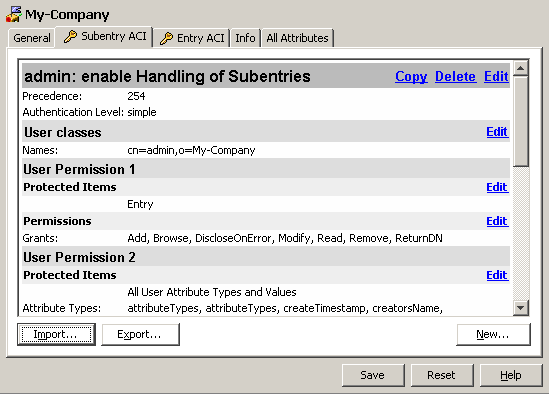
Task: Copy the admin subentries ACI
Action: pos(411,76)
